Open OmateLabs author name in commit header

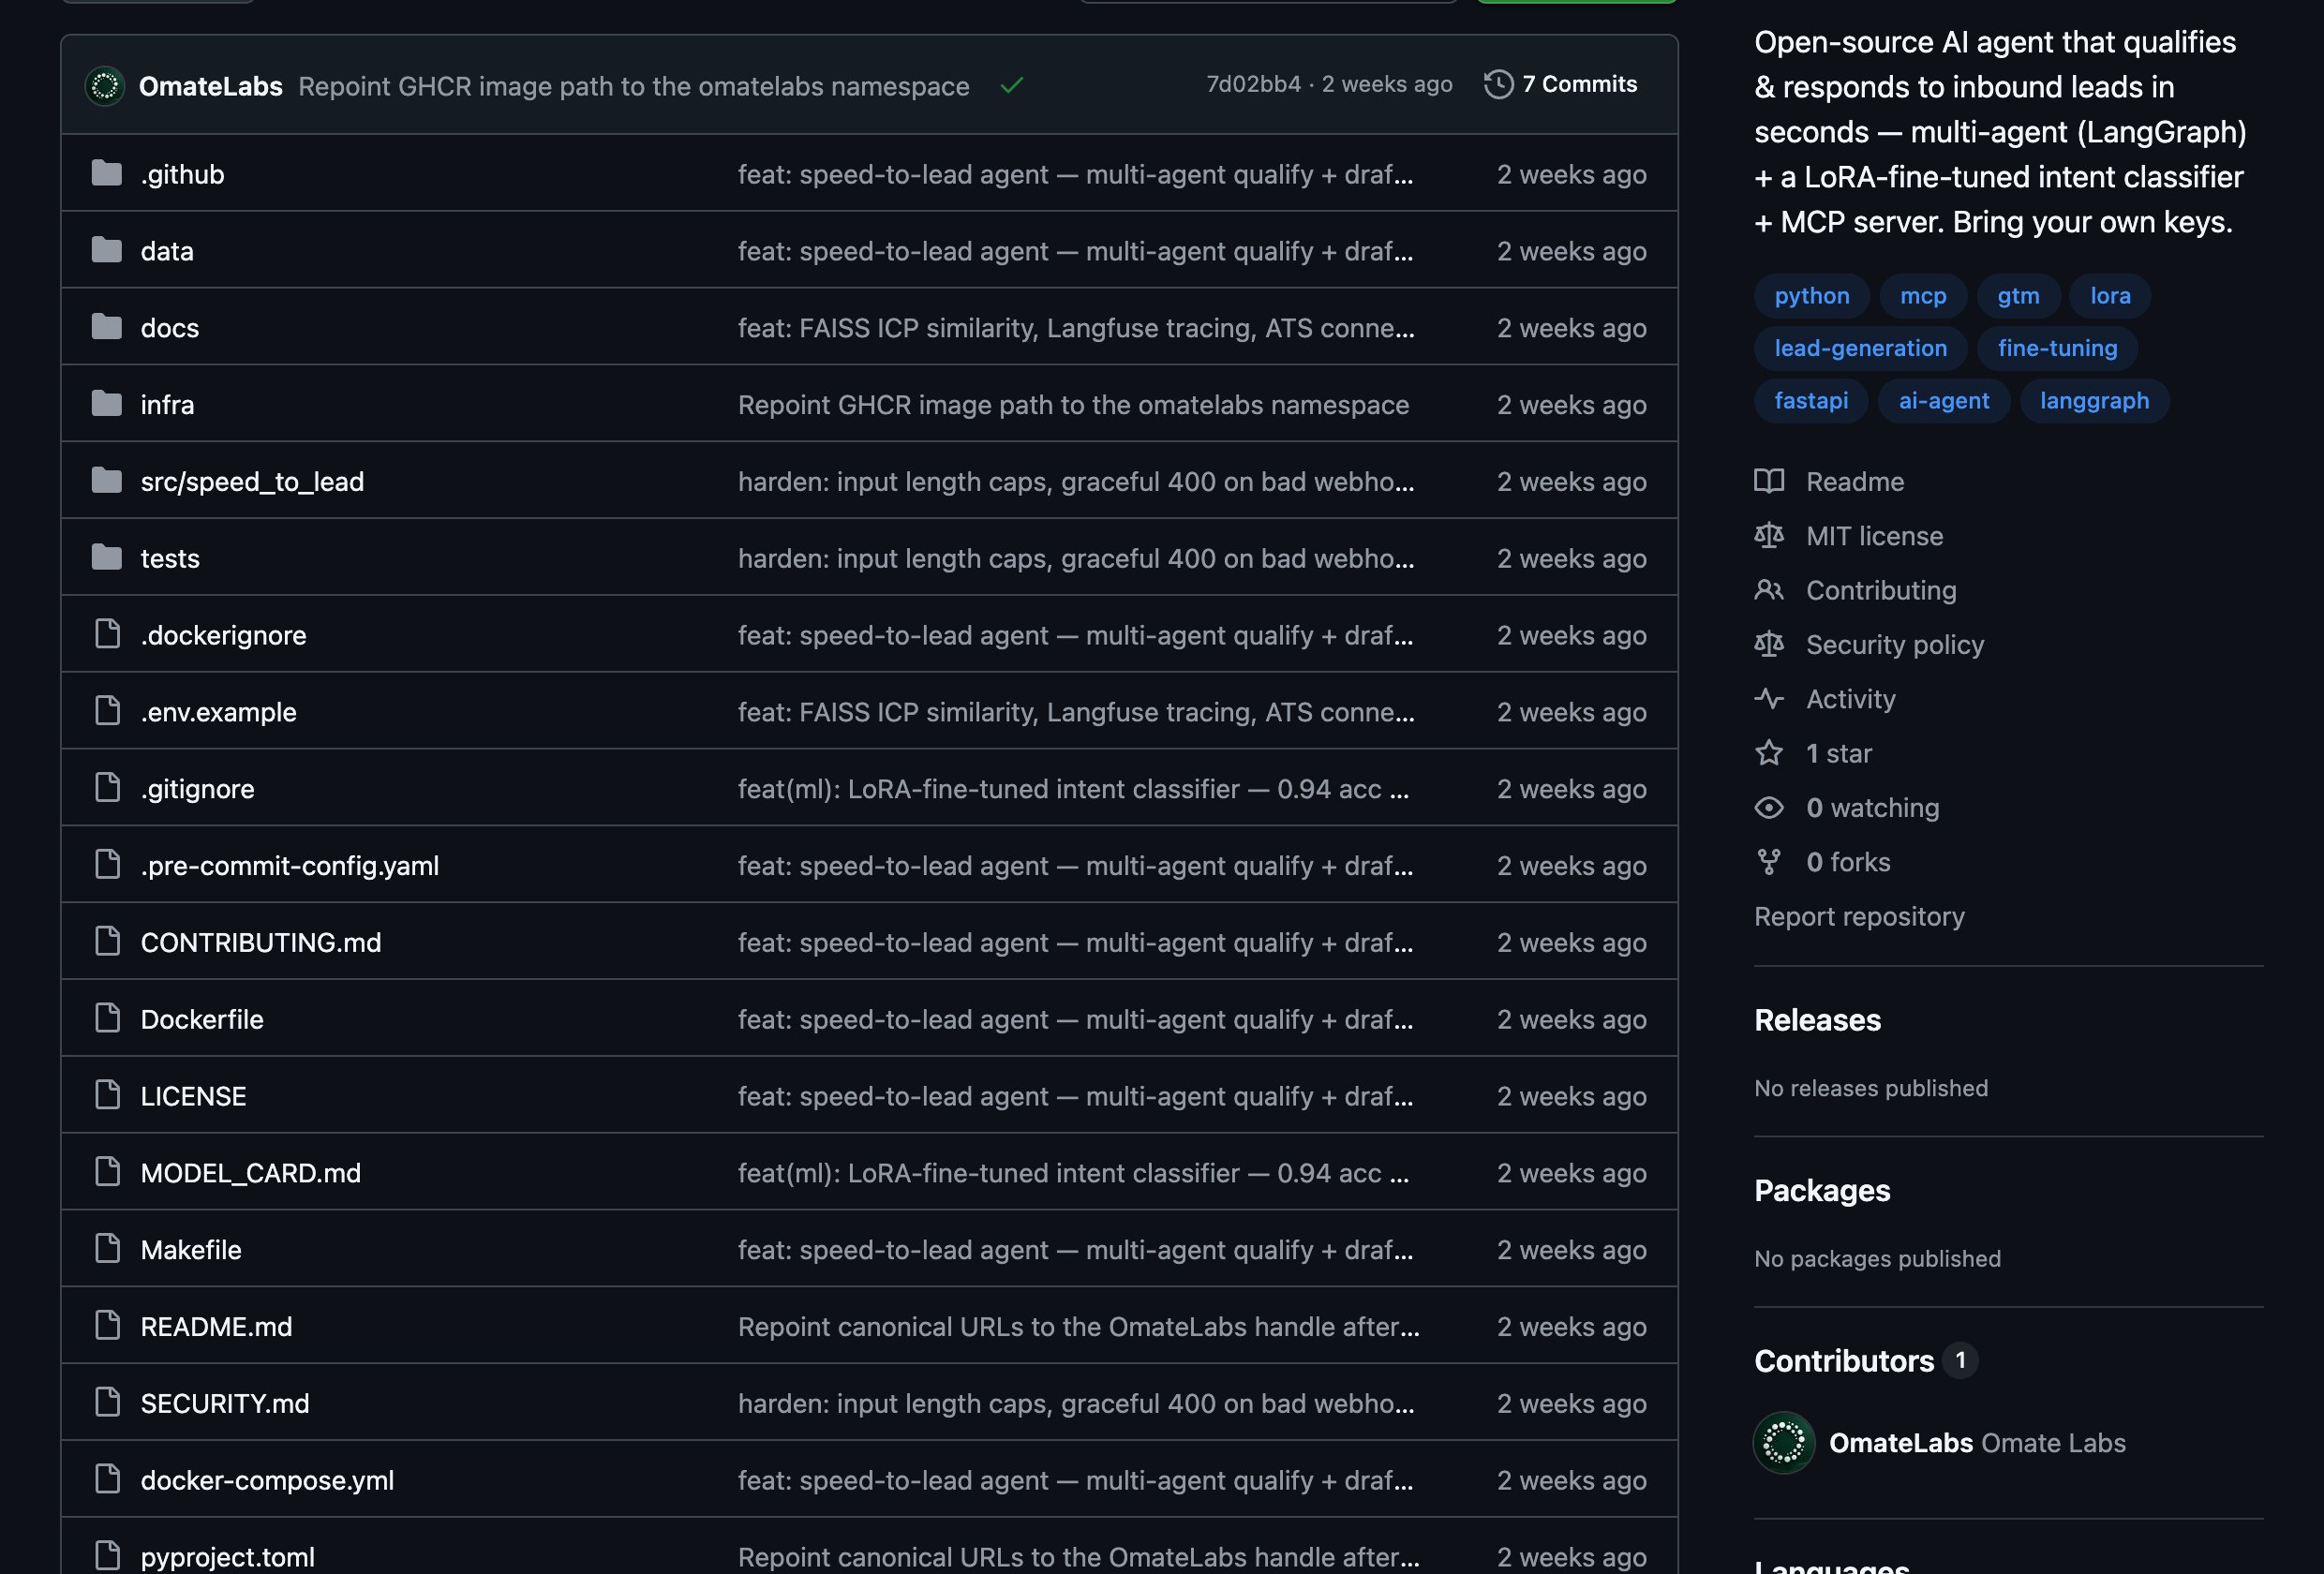pos(211,87)
